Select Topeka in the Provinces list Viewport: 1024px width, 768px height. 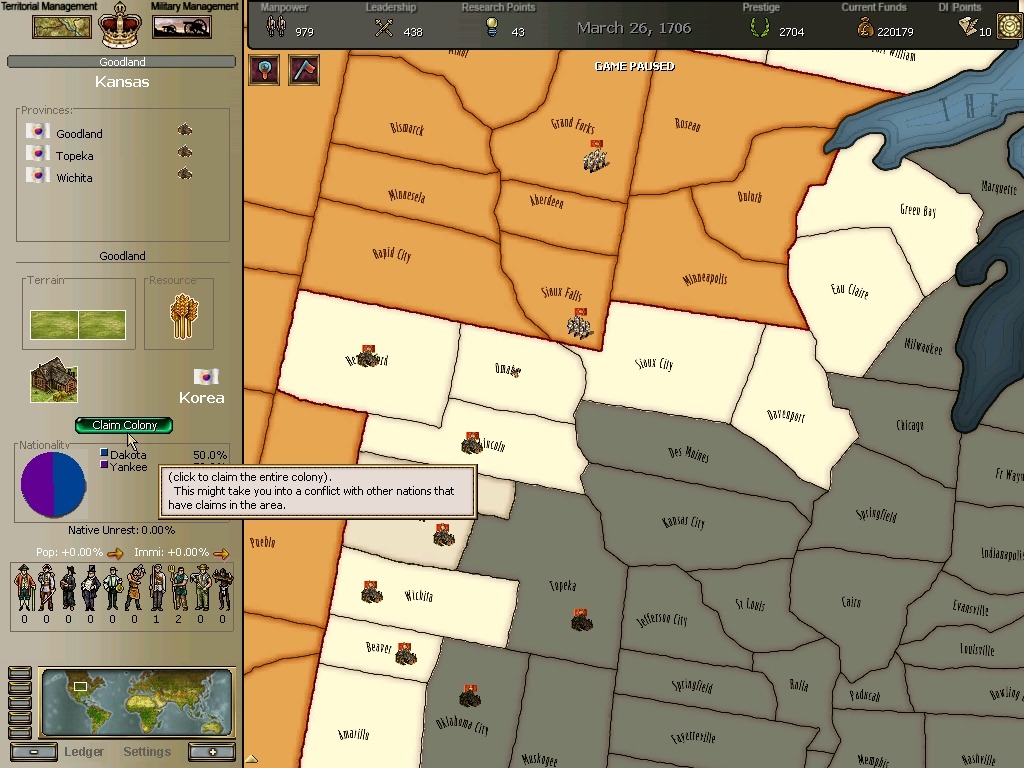74,156
